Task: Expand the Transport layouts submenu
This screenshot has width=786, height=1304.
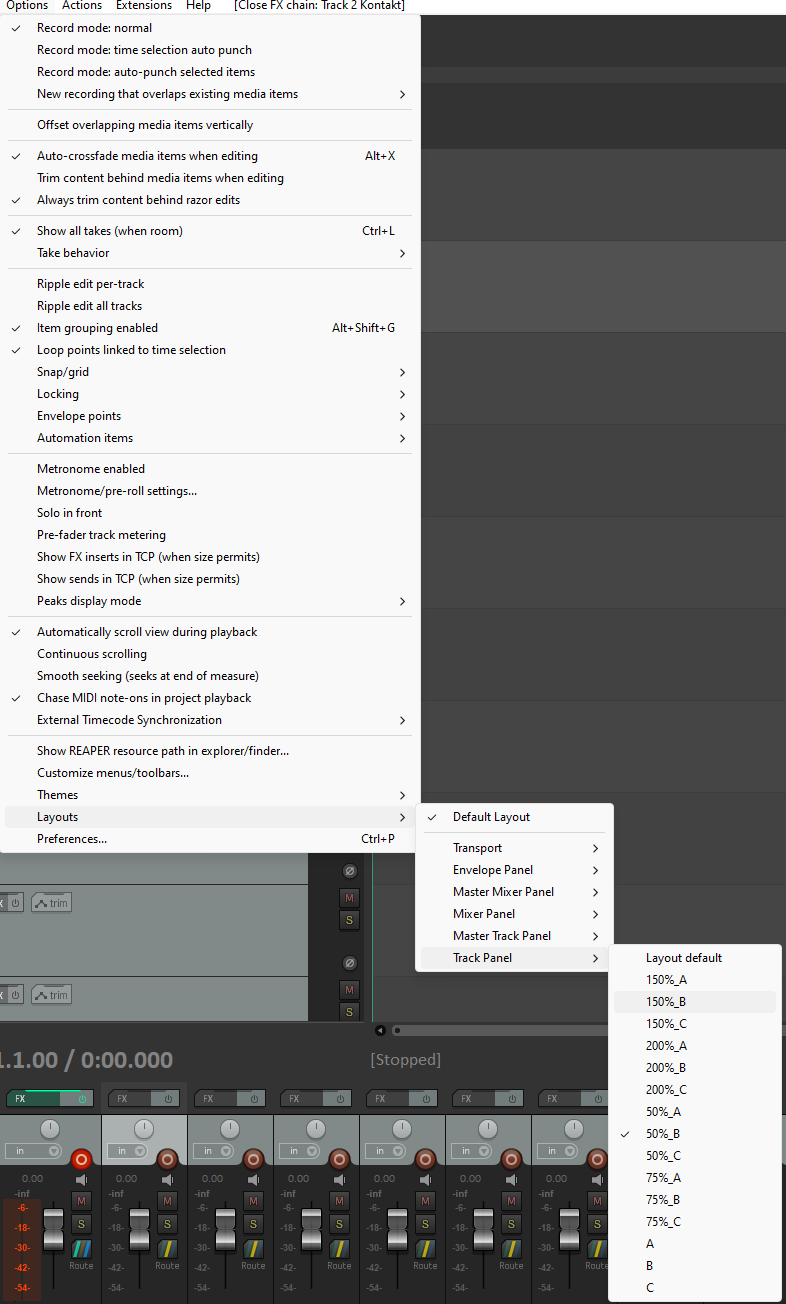Action: pyautogui.click(x=514, y=848)
